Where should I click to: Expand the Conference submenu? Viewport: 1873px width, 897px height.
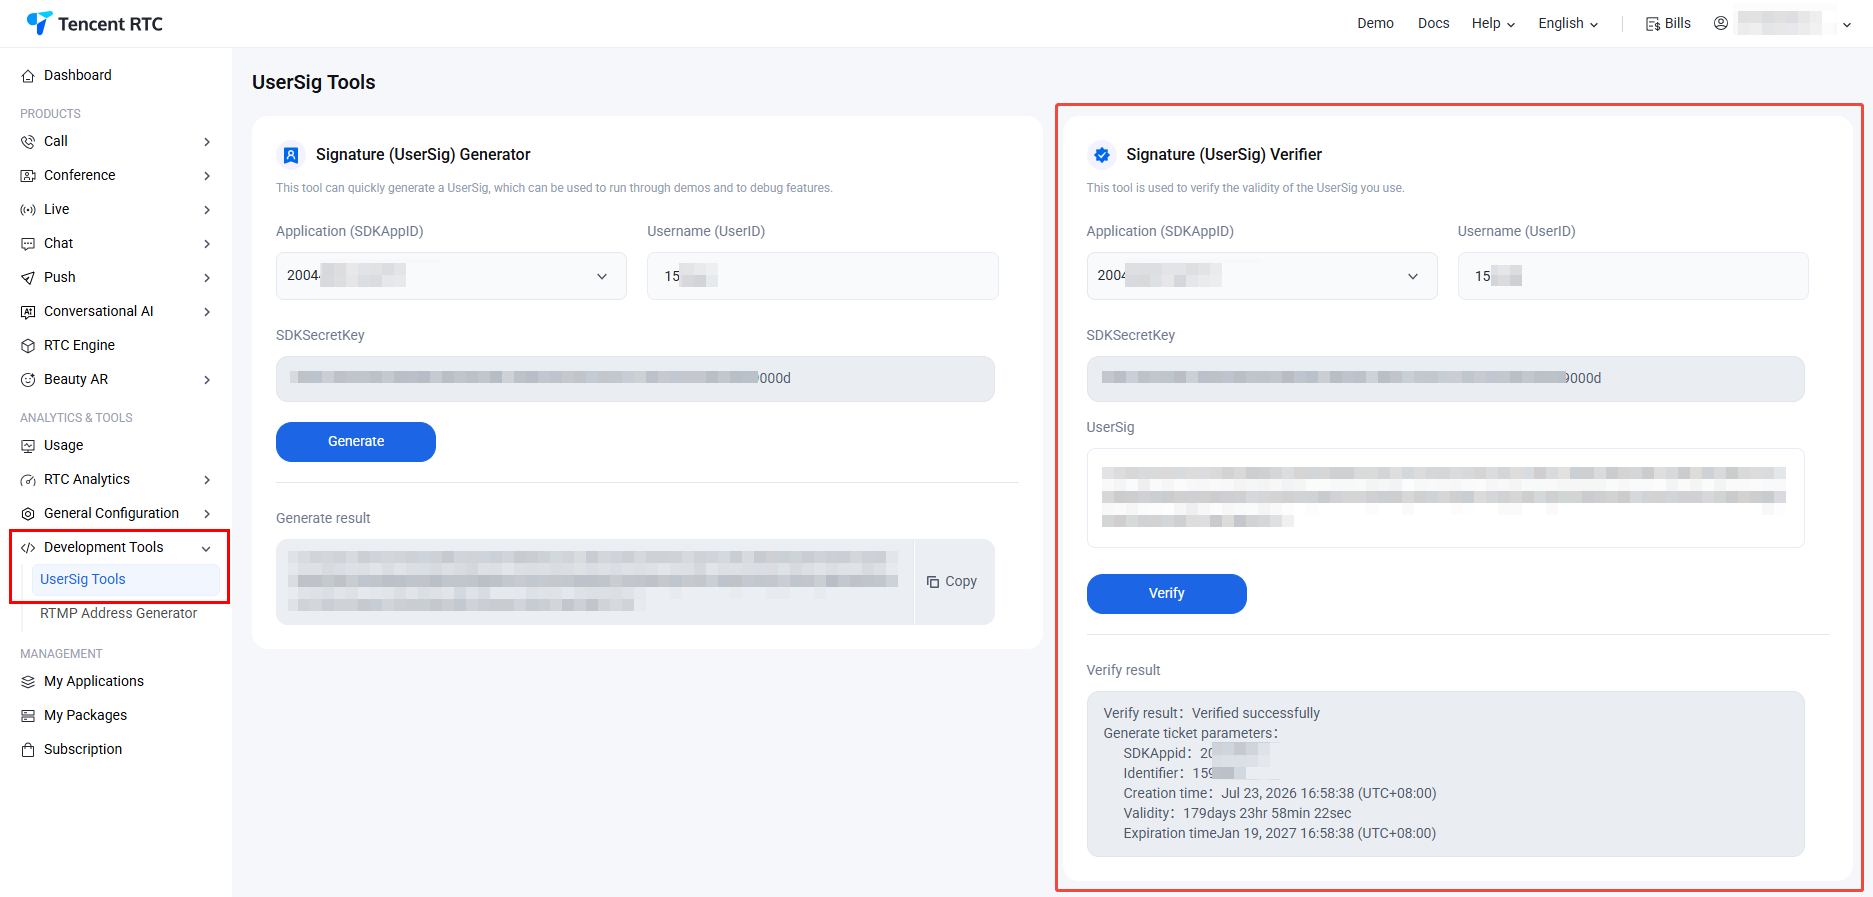click(x=207, y=176)
